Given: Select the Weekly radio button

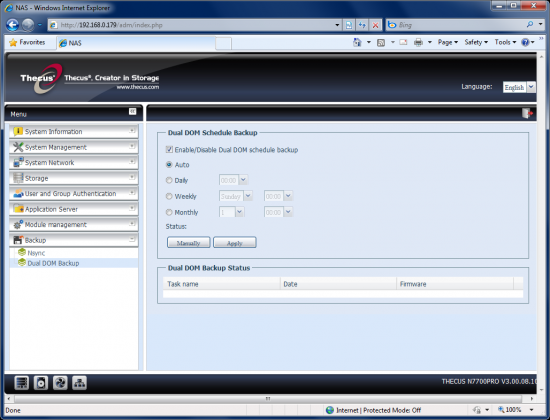Looking at the screenshot, I should point(169,196).
